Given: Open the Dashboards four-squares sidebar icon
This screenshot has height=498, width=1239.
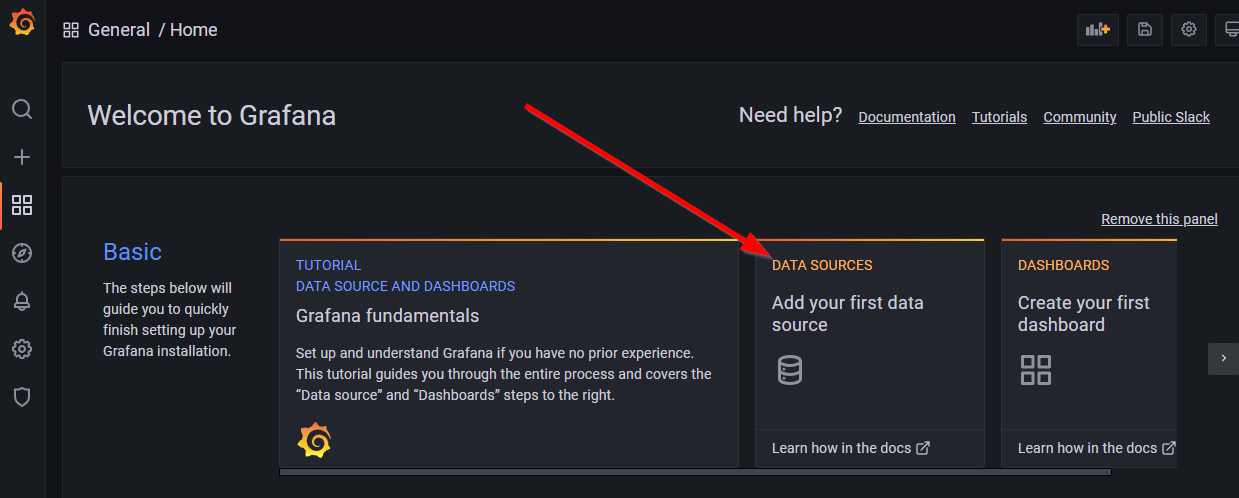Looking at the screenshot, I should (22, 205).
